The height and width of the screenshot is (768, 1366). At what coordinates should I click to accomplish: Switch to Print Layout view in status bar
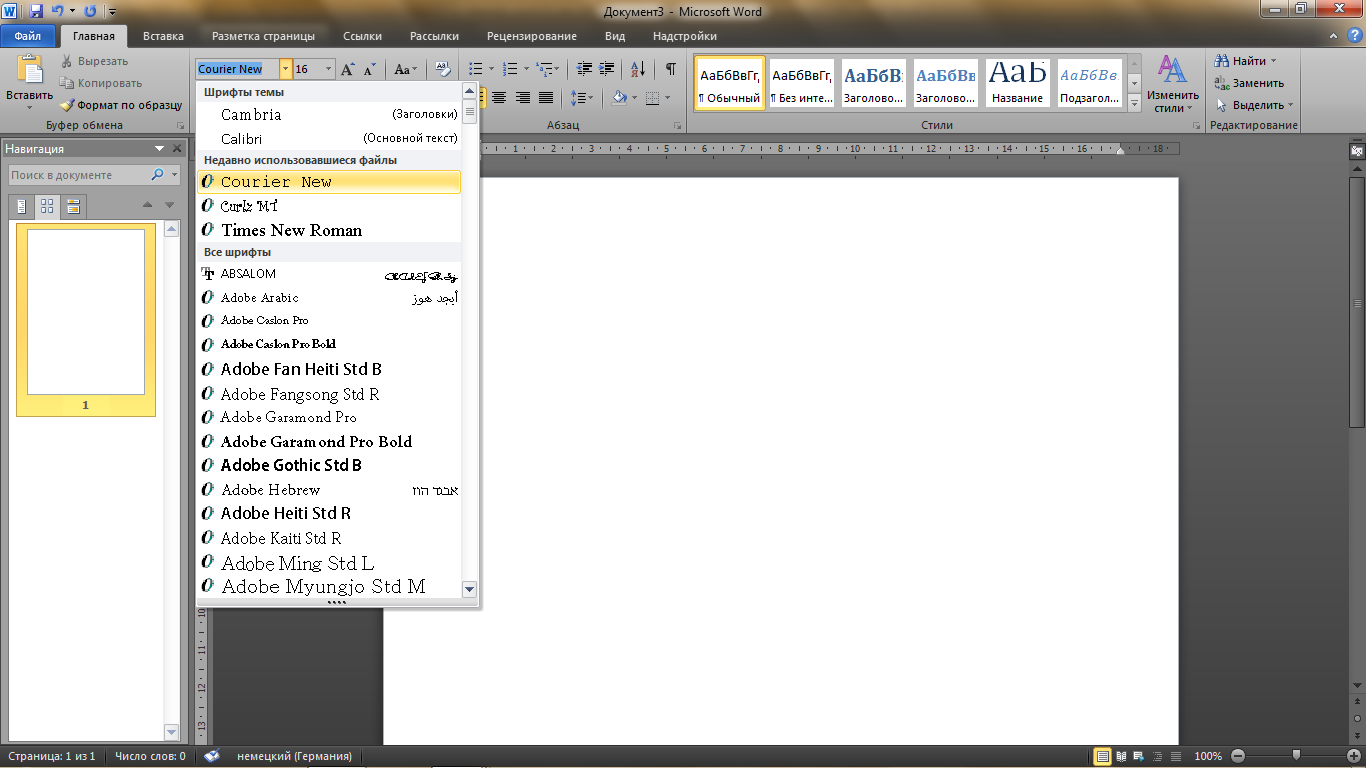pyautogui.click(x=1103, y=756)
